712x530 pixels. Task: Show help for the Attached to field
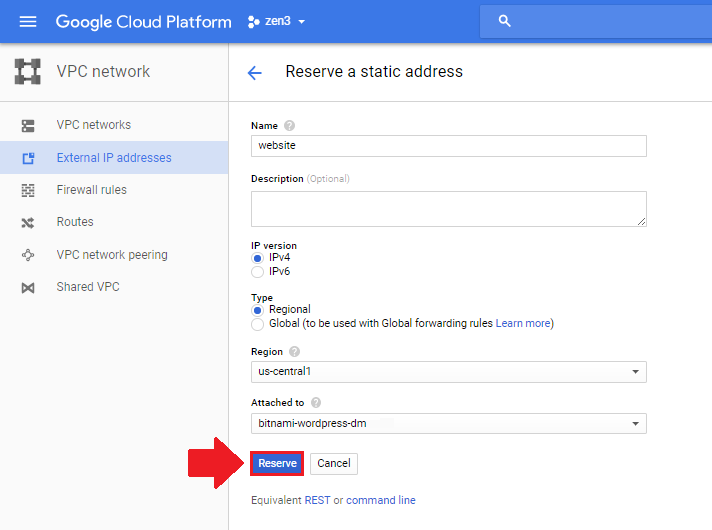tap(316, 402)
